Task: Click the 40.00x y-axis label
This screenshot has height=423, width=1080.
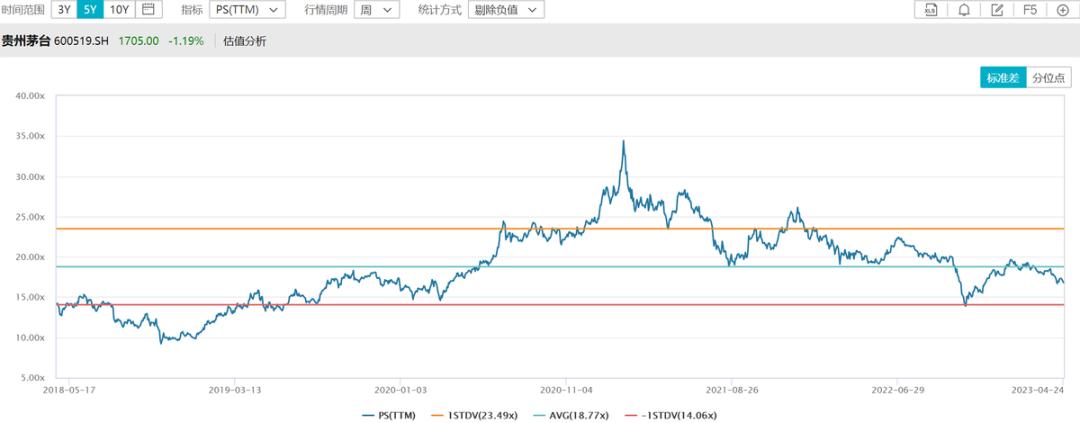Action: (30, 96)
